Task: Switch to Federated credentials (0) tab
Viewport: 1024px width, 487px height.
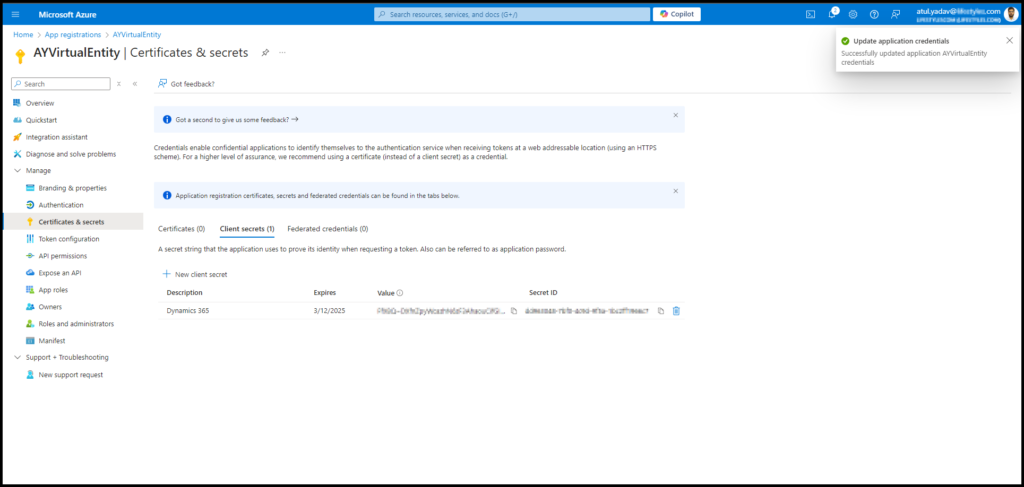Action: tap(328, 229)
